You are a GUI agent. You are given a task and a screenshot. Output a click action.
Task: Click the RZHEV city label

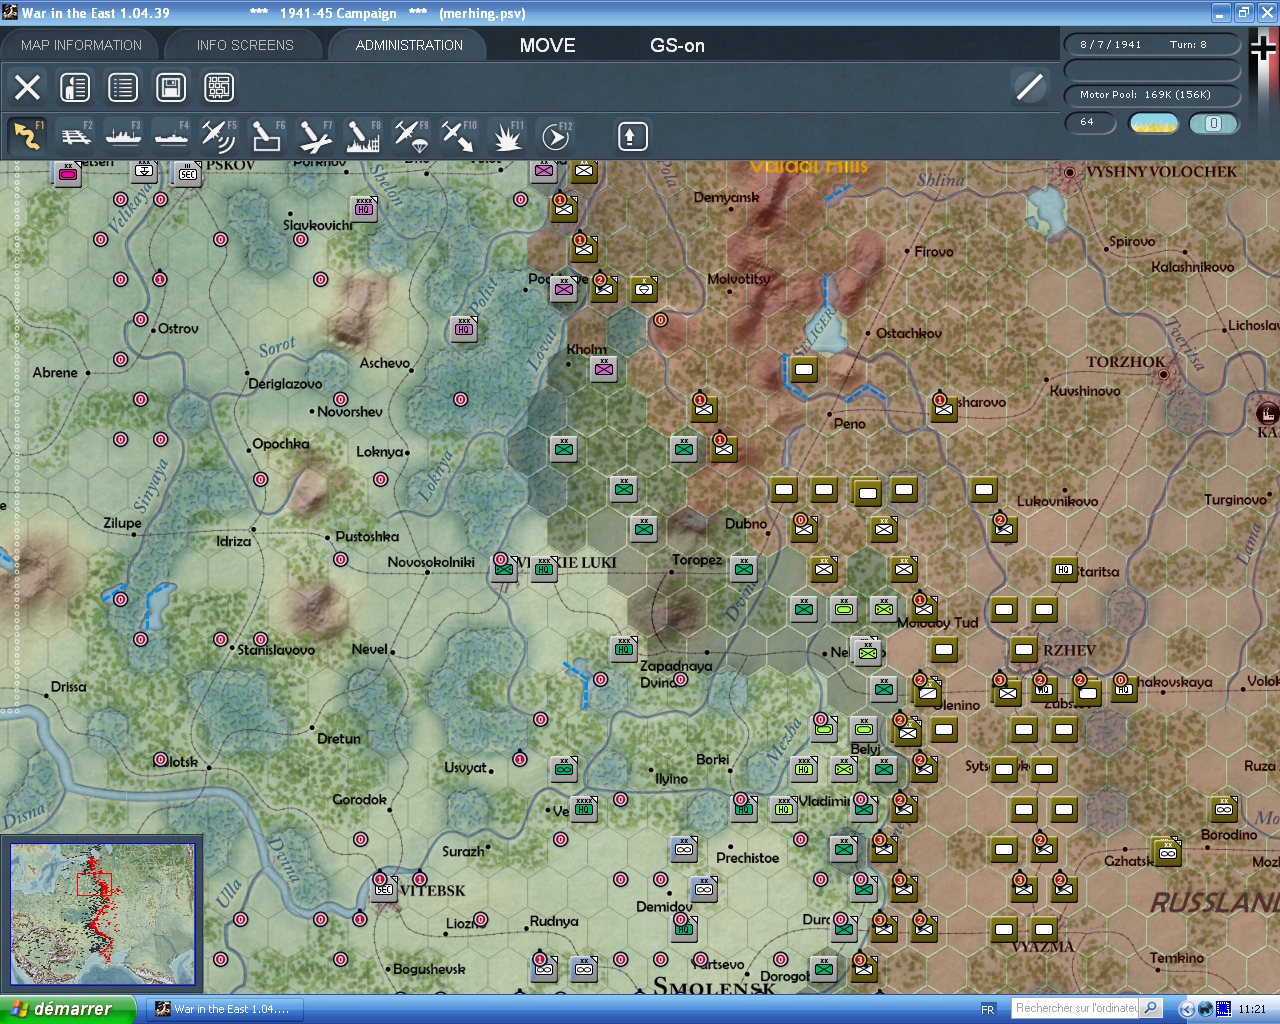click(1069, 650)
